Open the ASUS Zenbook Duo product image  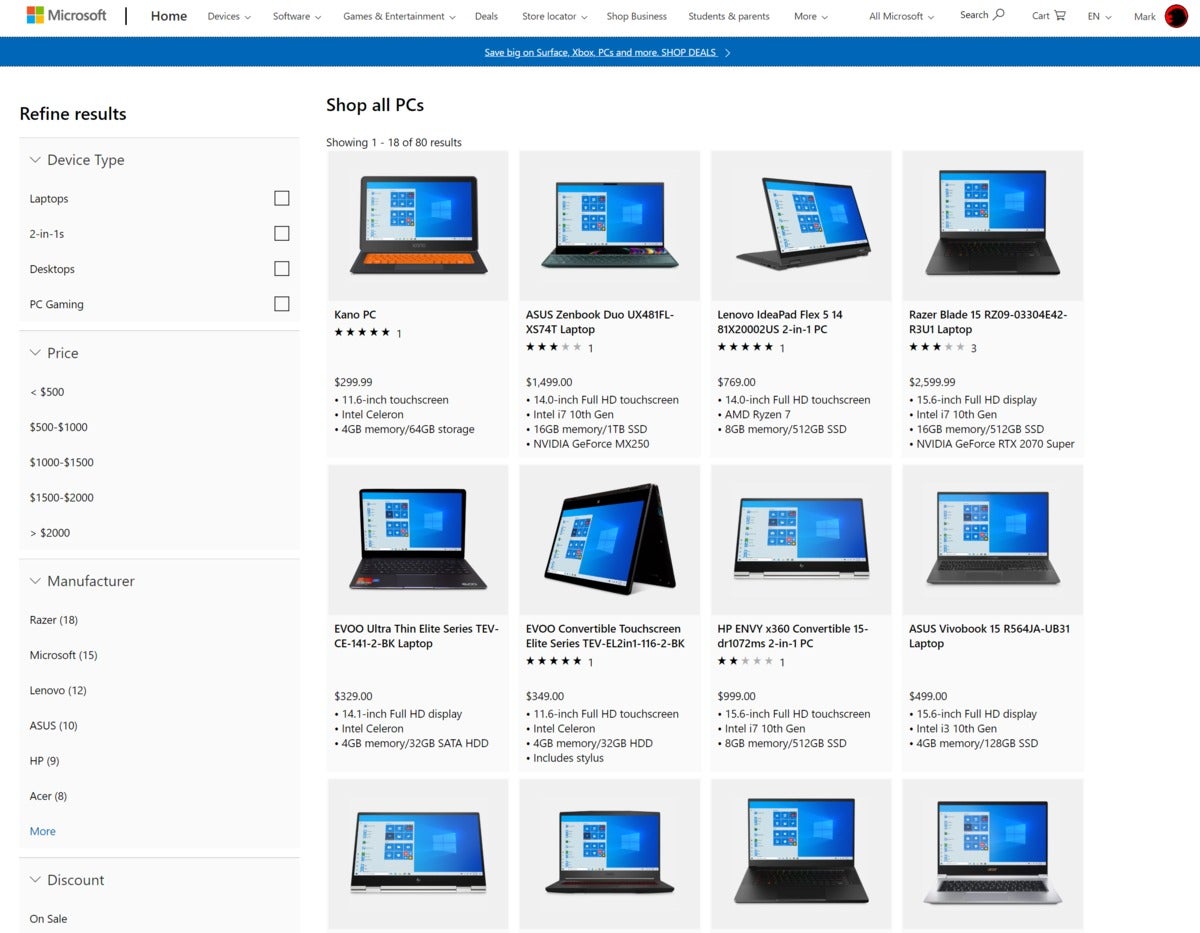[610, 226]
